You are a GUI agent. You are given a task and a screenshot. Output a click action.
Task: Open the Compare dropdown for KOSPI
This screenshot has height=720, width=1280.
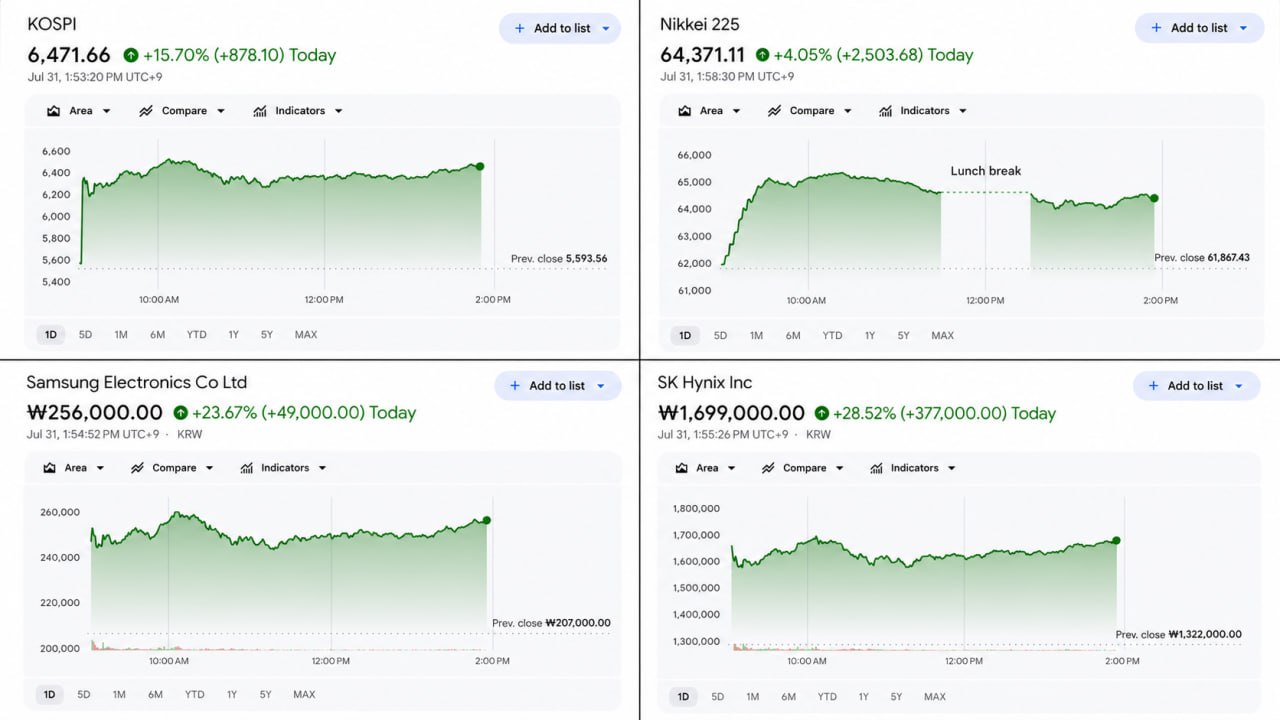point(182,111)
